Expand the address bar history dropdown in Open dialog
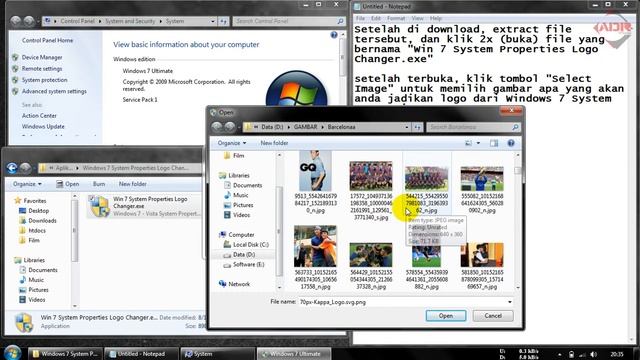The height and width of the screenshot is (360, 640). (x=407, y=127)
